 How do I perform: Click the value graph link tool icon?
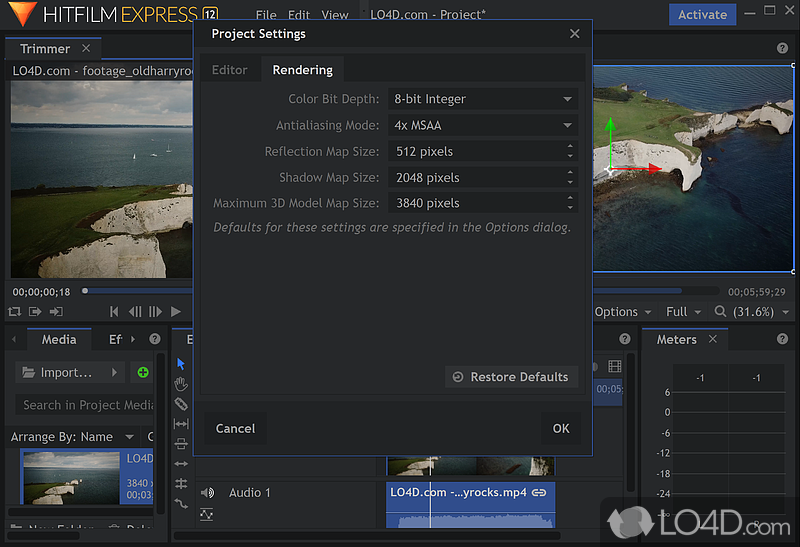[x=181, y=504]
